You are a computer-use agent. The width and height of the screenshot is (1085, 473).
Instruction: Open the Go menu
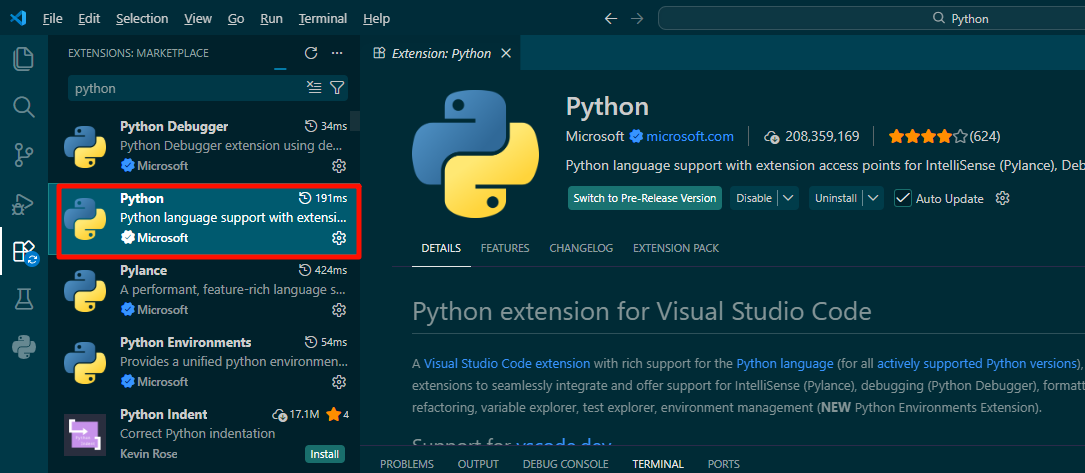(x=236, y=19)
